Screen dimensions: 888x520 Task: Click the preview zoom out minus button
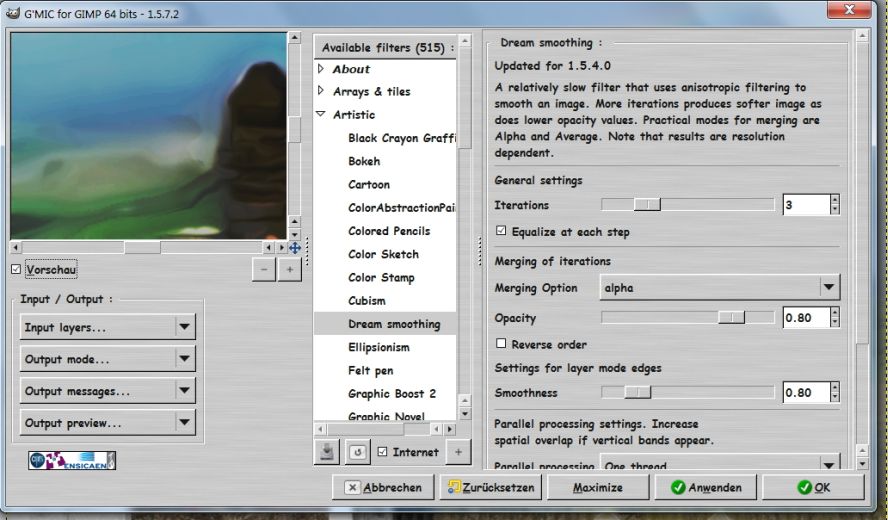264,270
